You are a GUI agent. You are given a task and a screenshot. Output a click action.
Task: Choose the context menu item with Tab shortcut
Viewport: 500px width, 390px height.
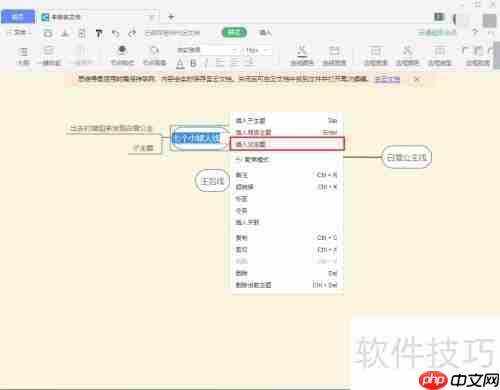point(287,120)
